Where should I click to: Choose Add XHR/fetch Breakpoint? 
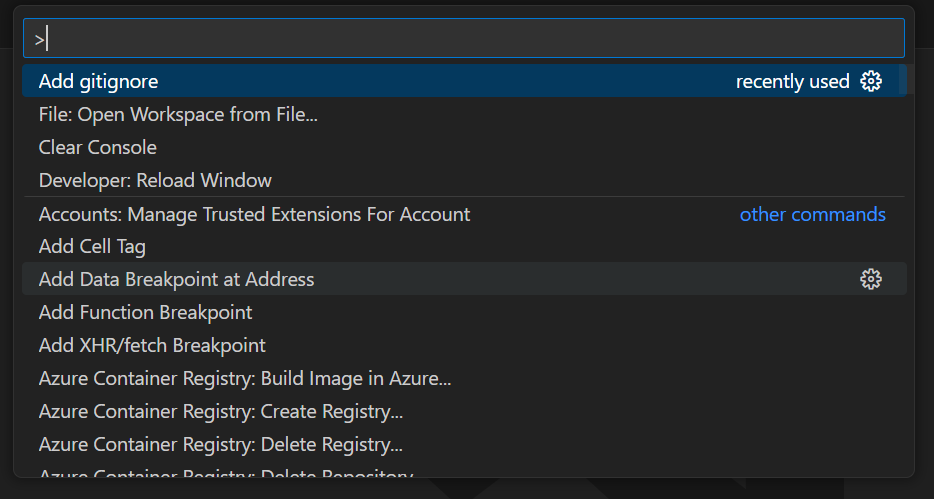click(x=152, y=345)
